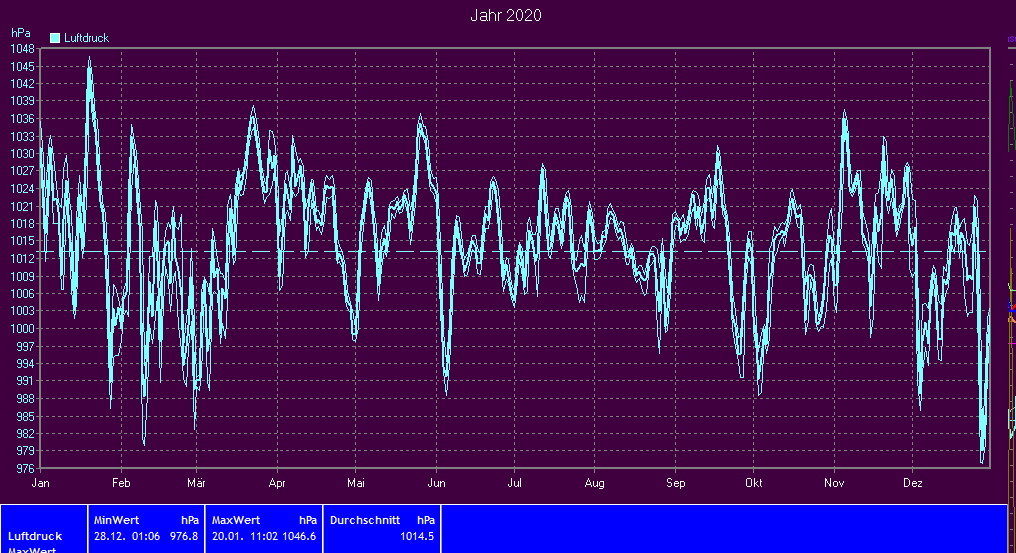The width and height of the screenshot is (1016, 553).
Task: Click the Okt label on the x-axis
Action: tap(753, 483)
